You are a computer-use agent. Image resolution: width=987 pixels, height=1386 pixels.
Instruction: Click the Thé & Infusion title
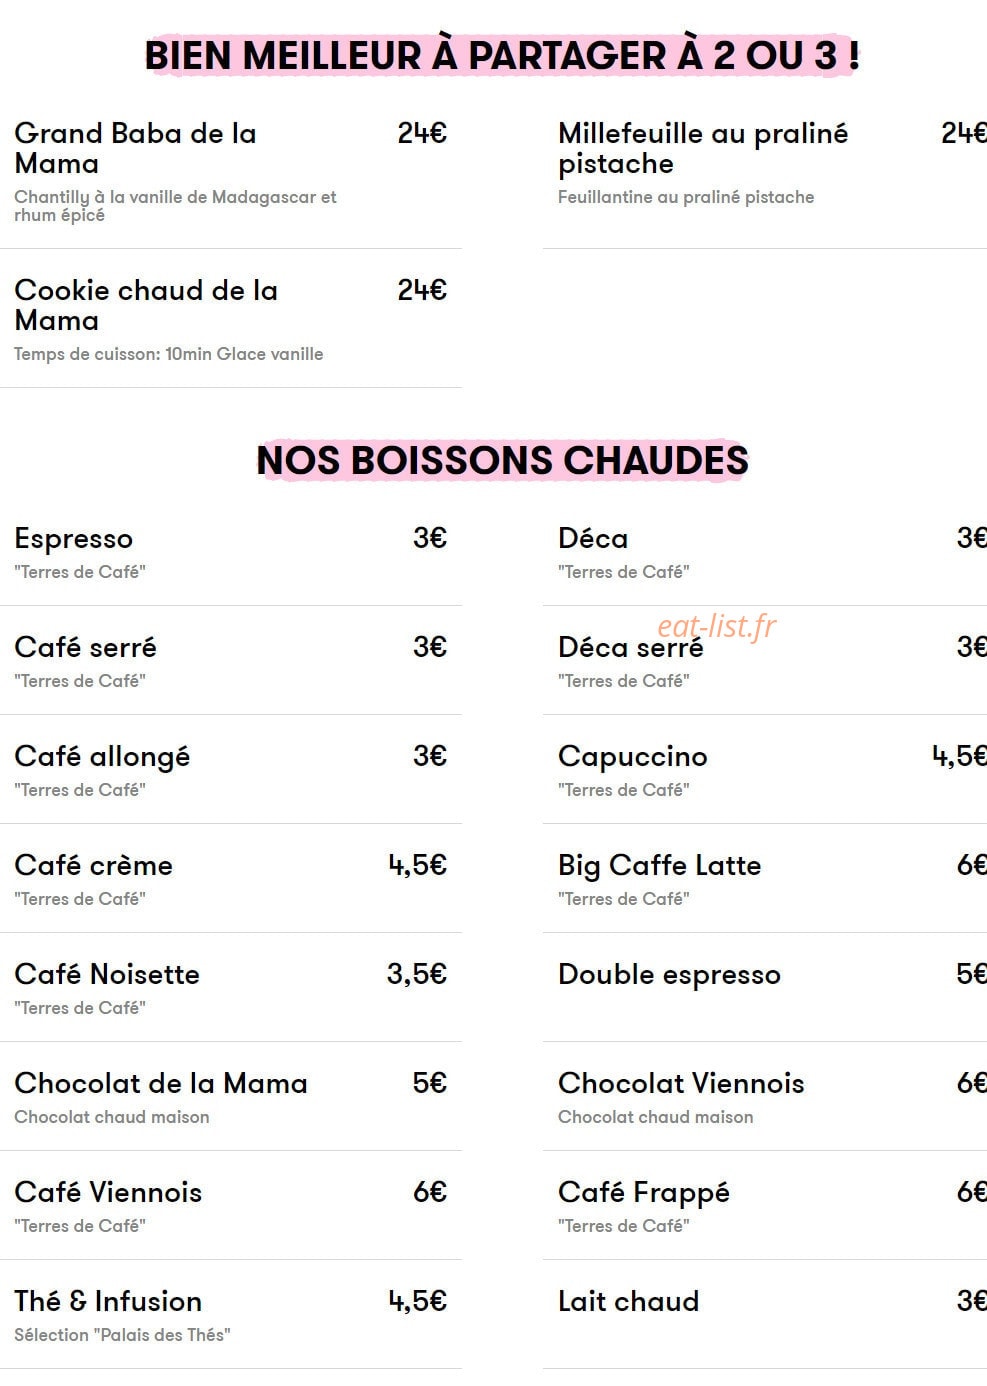click(108, 1301)
